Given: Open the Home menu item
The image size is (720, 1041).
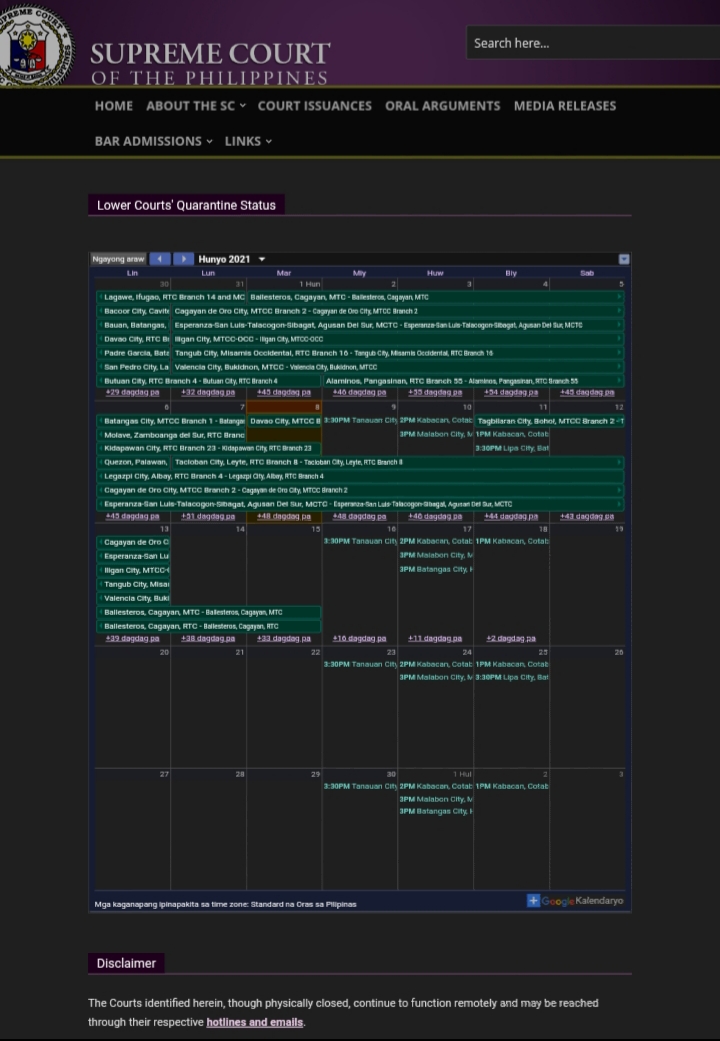Looking at the screenshot, I should tap(114, 106).
